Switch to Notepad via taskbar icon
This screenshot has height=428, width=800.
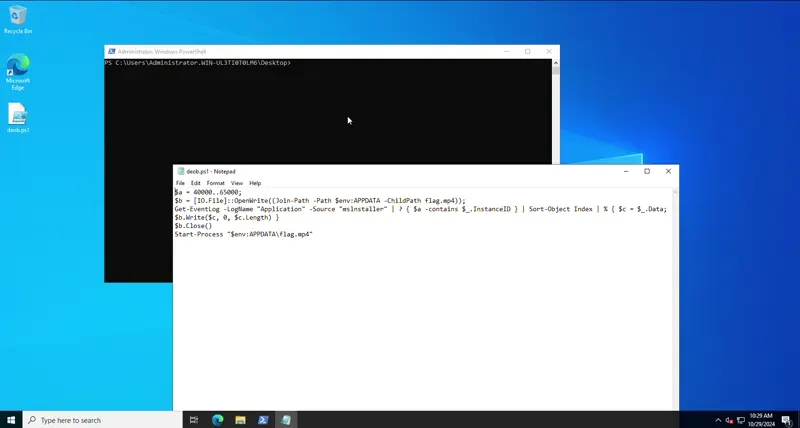[x=286, y=420]
